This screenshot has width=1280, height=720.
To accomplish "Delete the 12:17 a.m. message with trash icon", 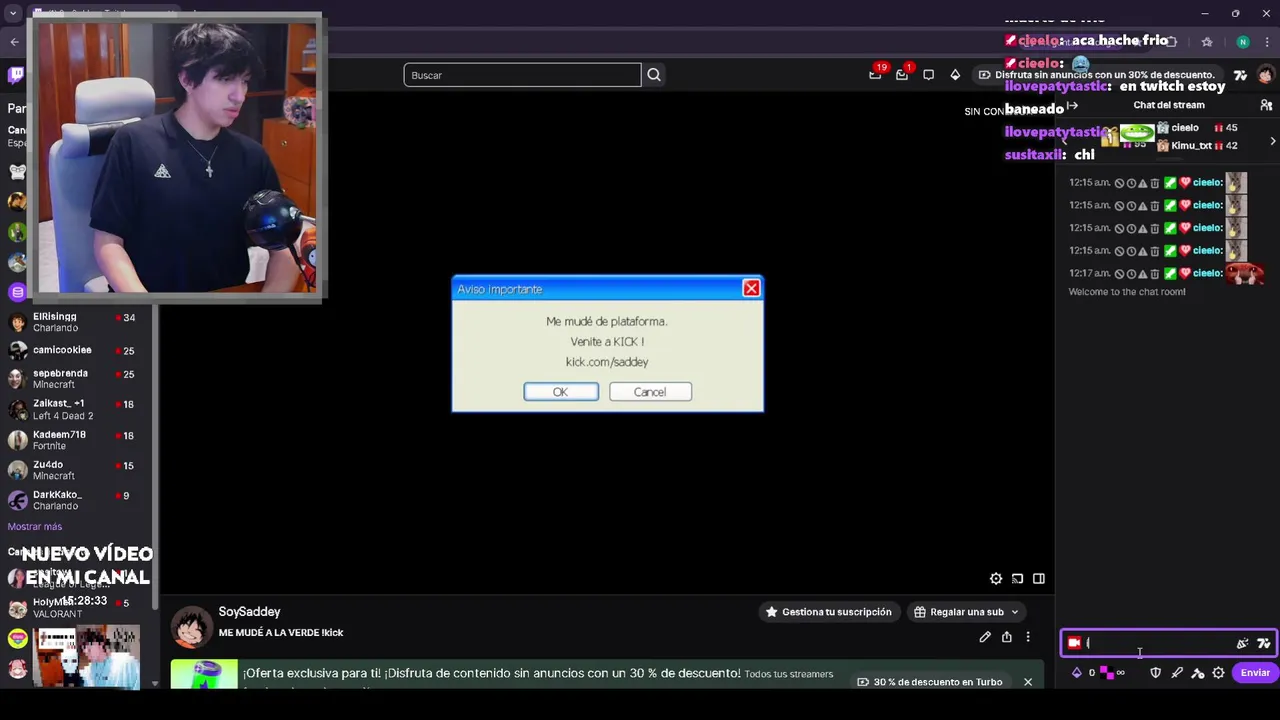I will click(1154, 274).
